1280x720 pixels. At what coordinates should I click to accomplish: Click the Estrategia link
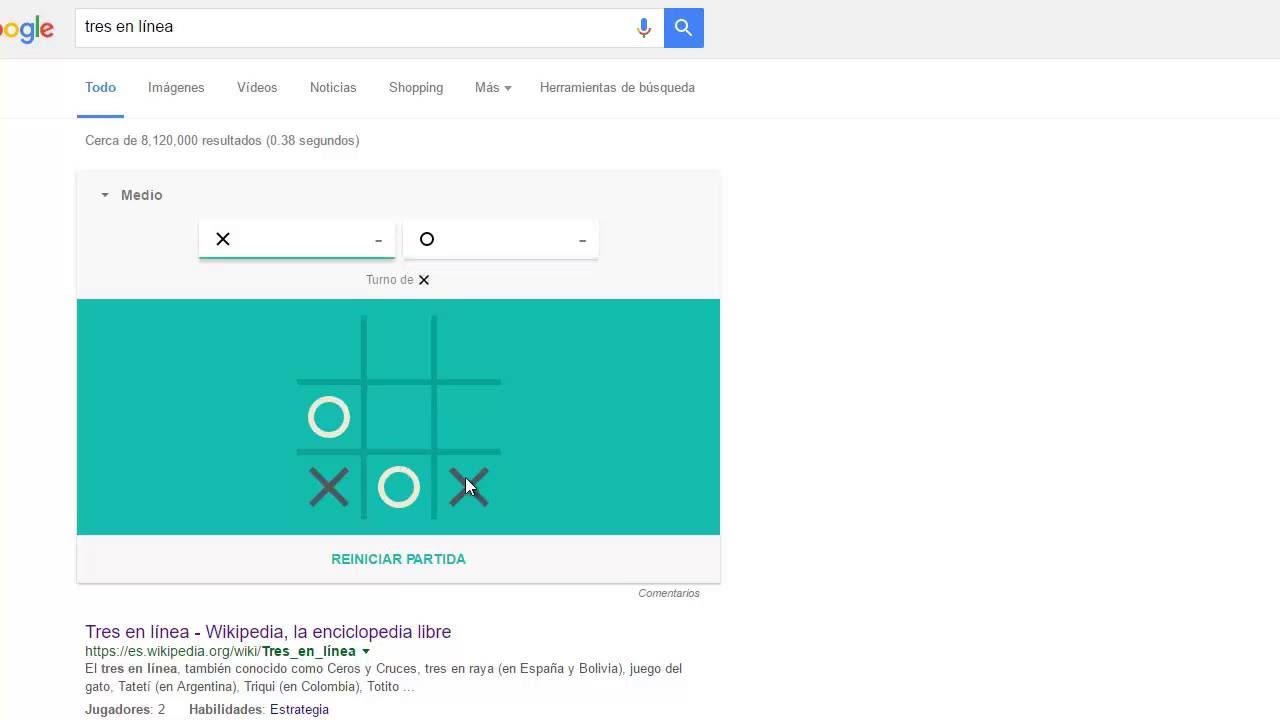point(299,710)
